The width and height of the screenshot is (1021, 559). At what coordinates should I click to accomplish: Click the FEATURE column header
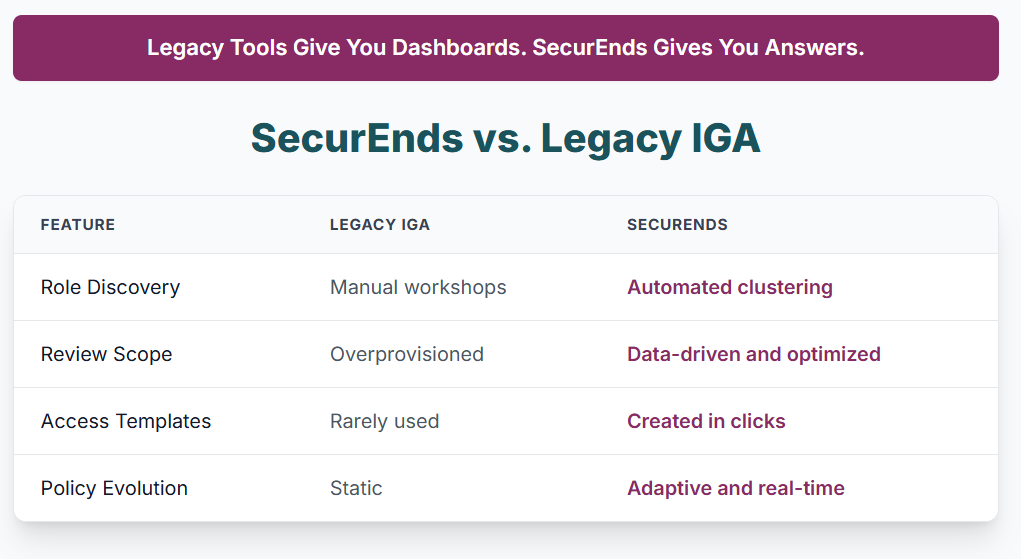(77, 225)
